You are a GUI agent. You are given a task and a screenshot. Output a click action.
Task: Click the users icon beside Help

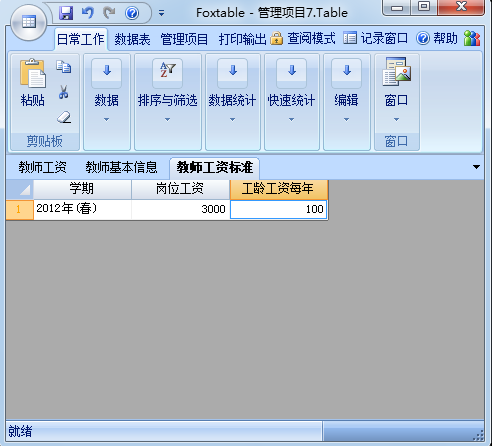pos(472,39)
